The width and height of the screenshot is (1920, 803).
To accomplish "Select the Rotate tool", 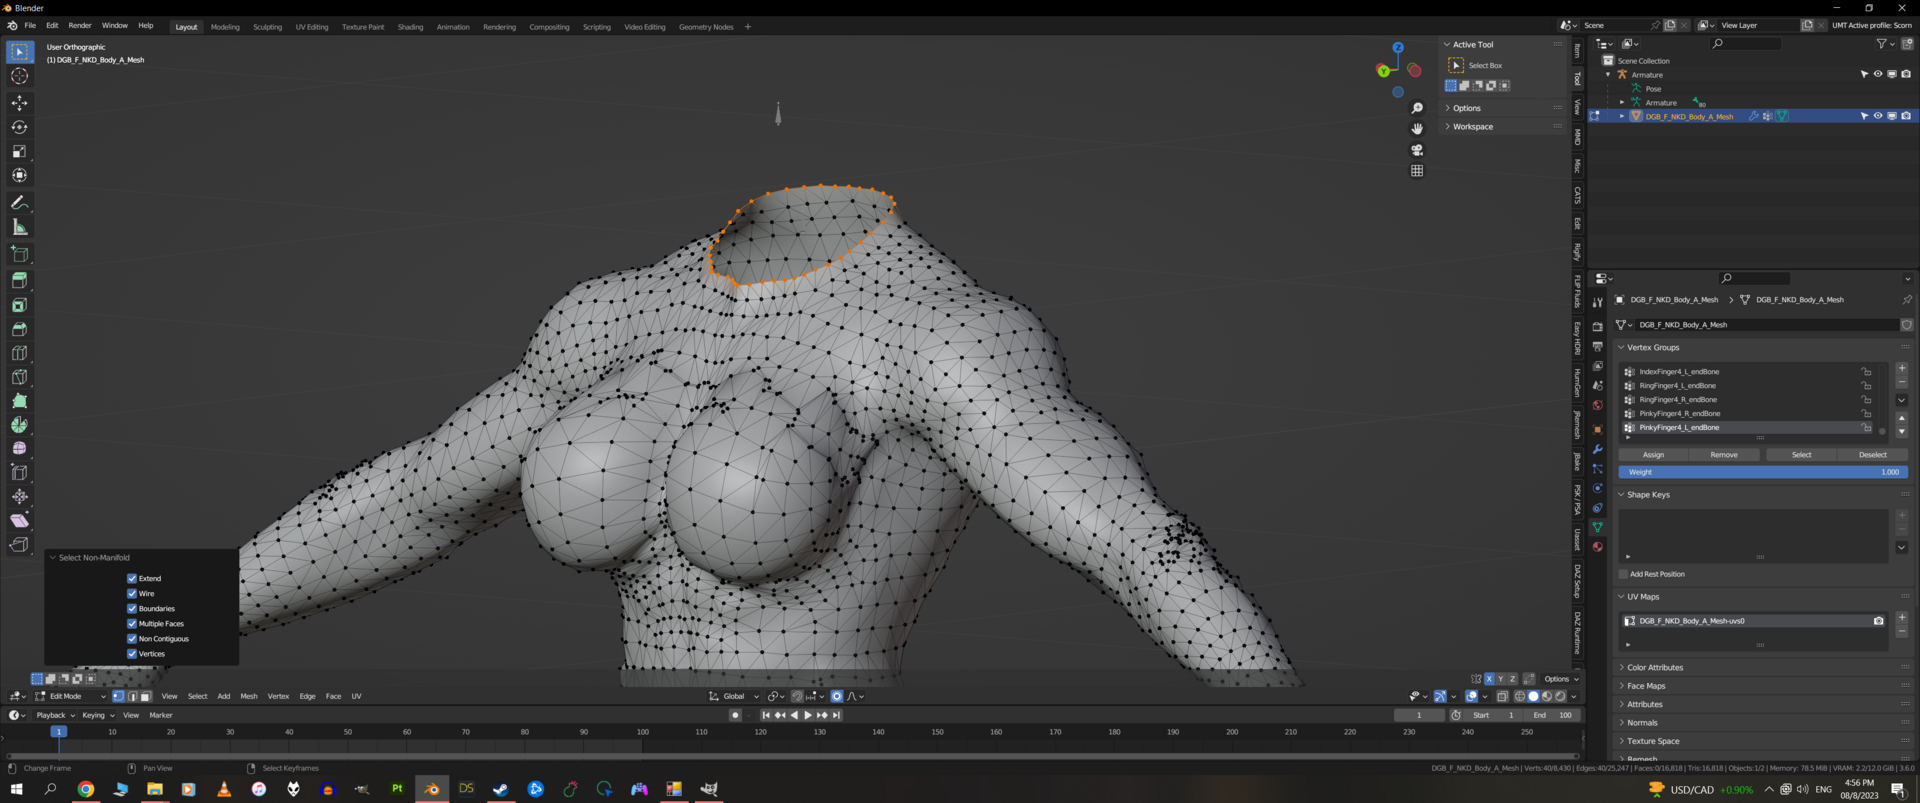I will pyautogui.click(x=19, y=127).
